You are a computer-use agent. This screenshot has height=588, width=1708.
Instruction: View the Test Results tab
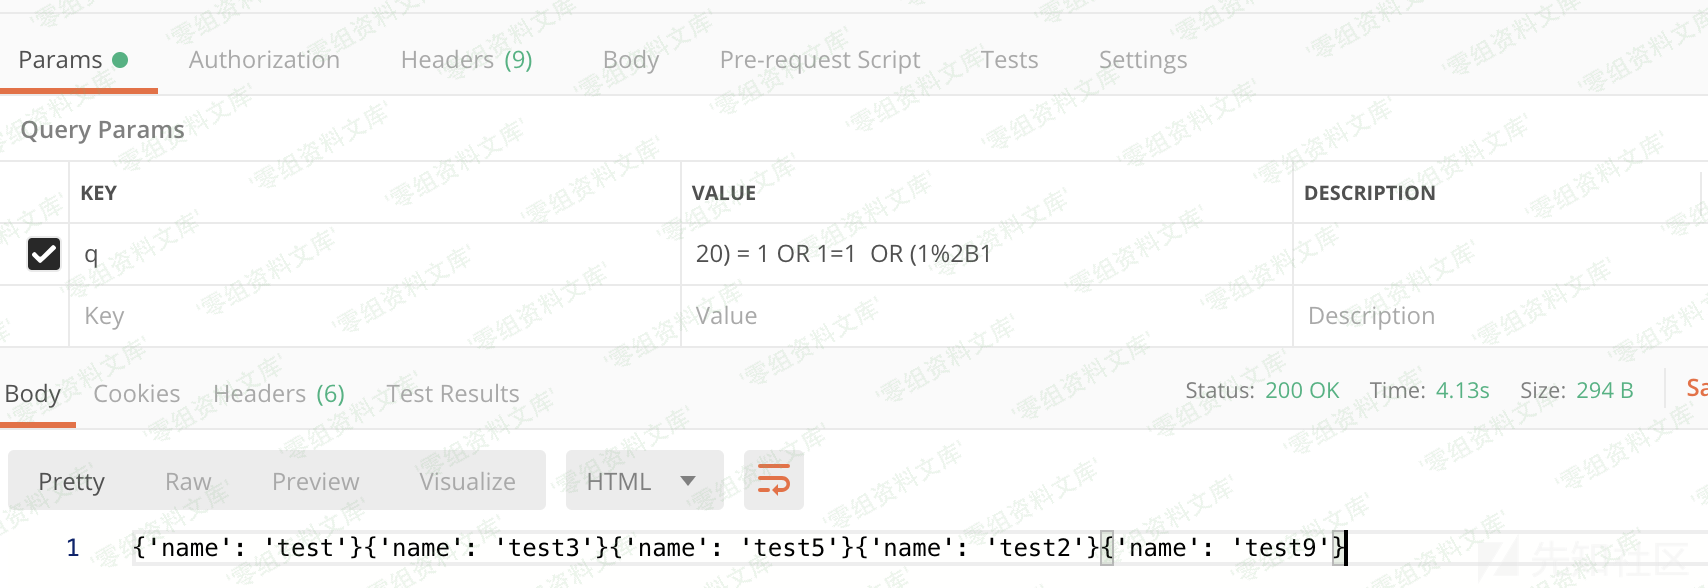452,394
